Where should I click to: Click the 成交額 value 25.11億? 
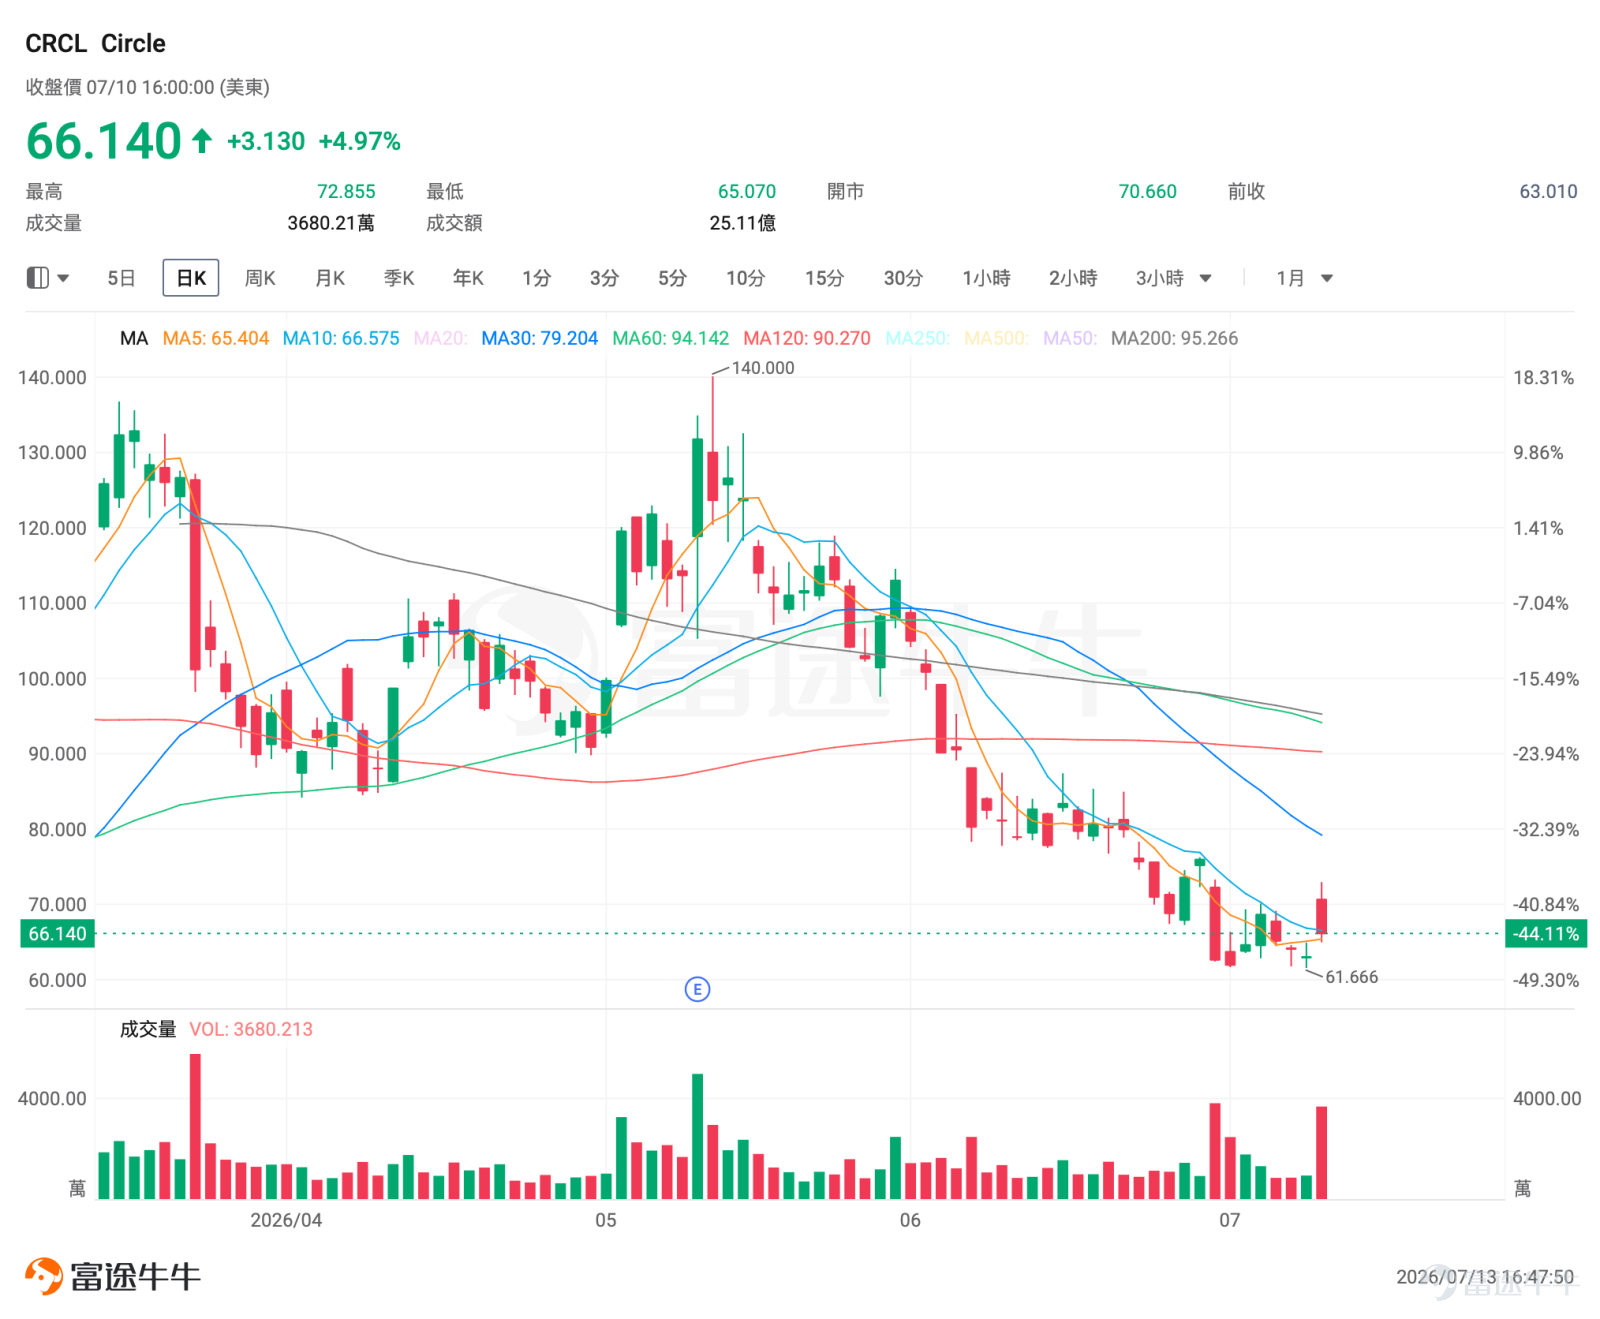(x=743, y=223)
